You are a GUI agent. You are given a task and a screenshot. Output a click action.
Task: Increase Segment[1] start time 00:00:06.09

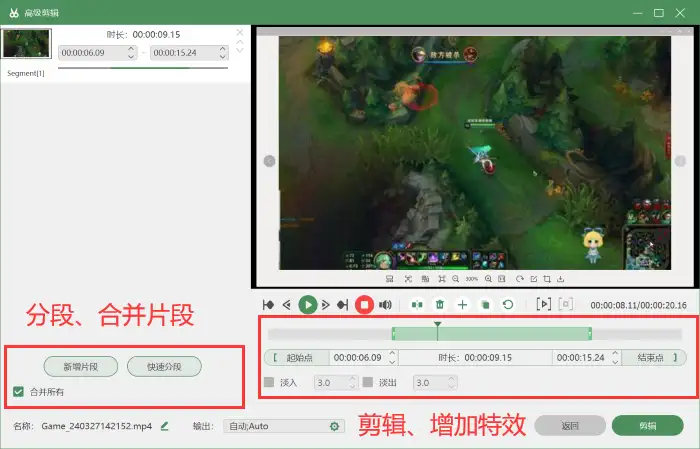(x=131, y=49)
